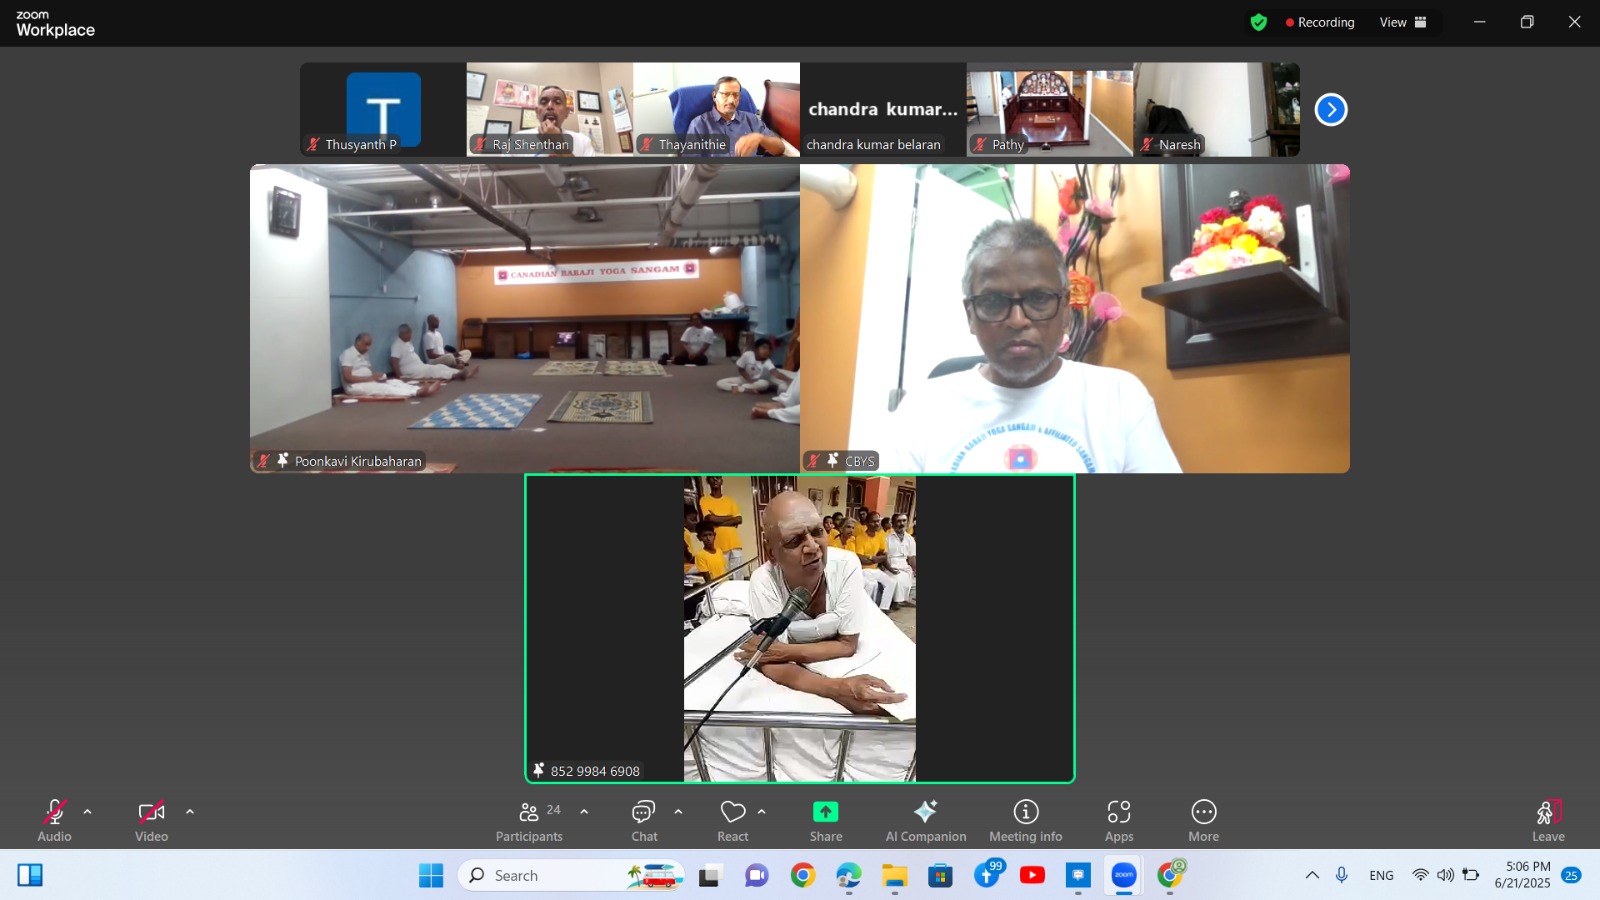The height and width of the screenshot is (900, 1600).
Task: Show Meeting info
Action: click(1025, 820)
